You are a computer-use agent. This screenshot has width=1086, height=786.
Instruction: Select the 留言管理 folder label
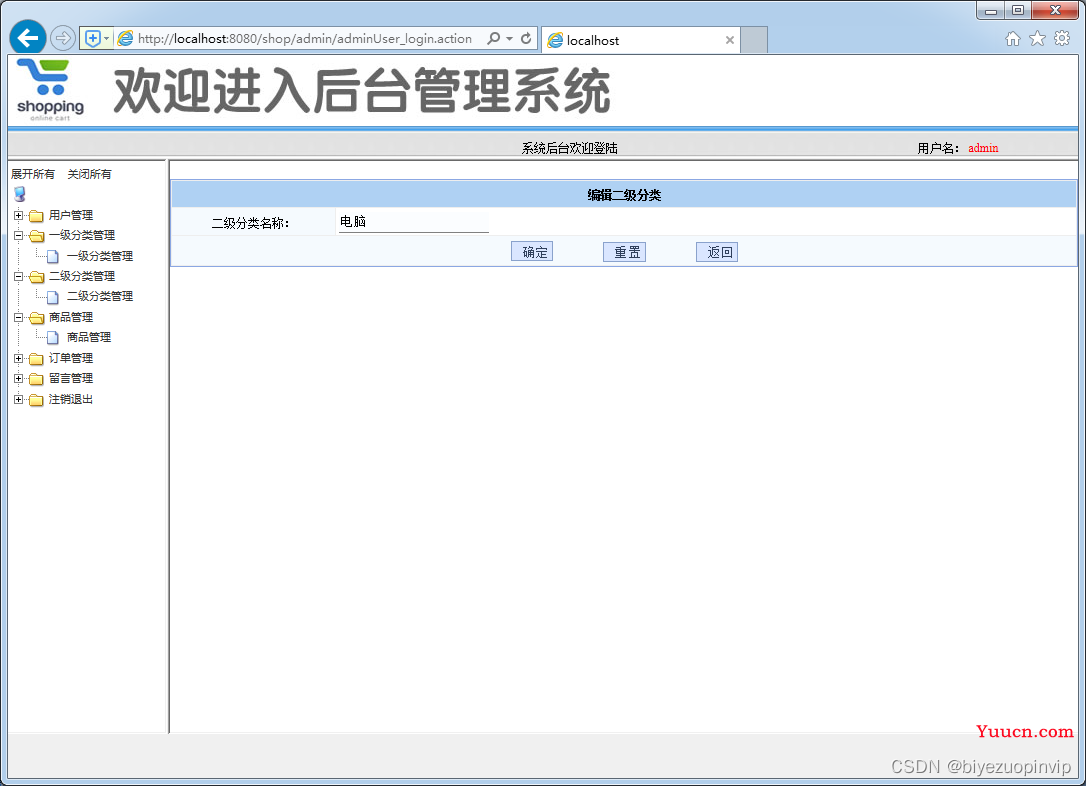point(71,378)
